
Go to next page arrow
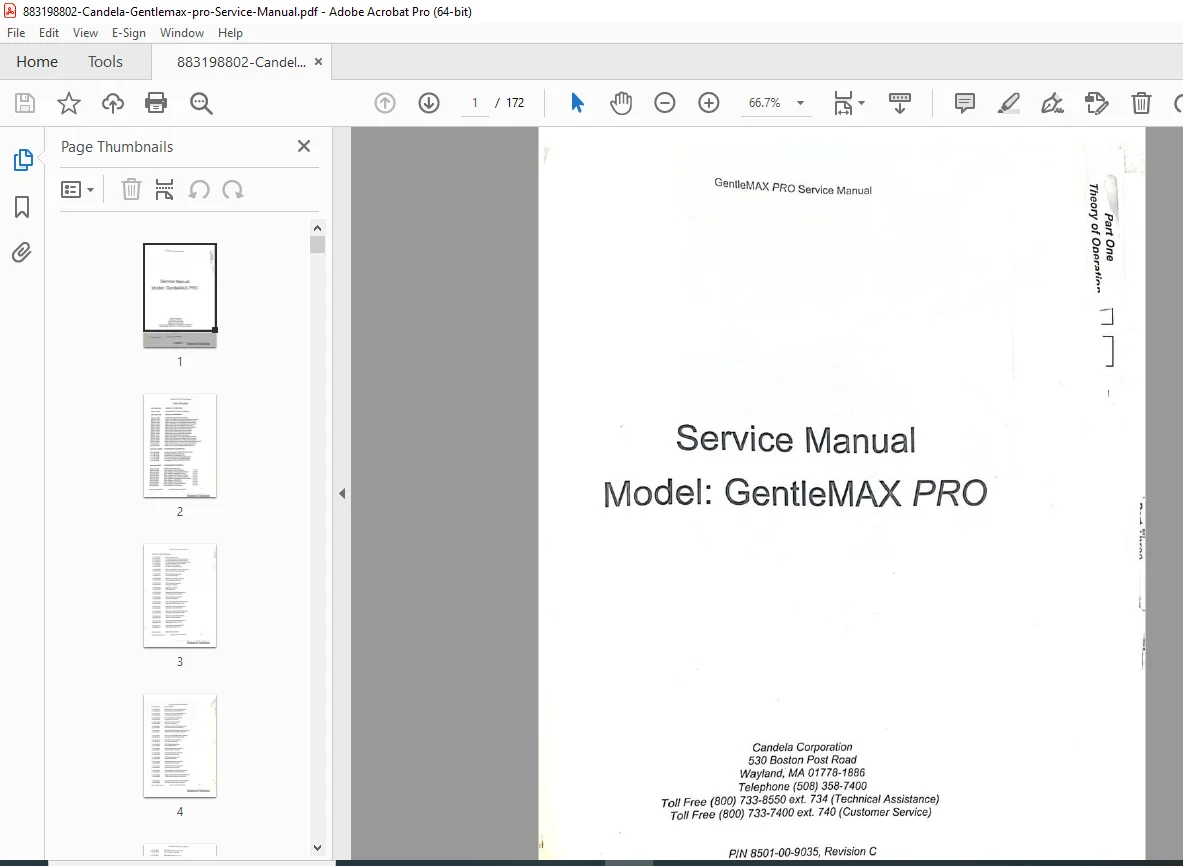(429, 103)
